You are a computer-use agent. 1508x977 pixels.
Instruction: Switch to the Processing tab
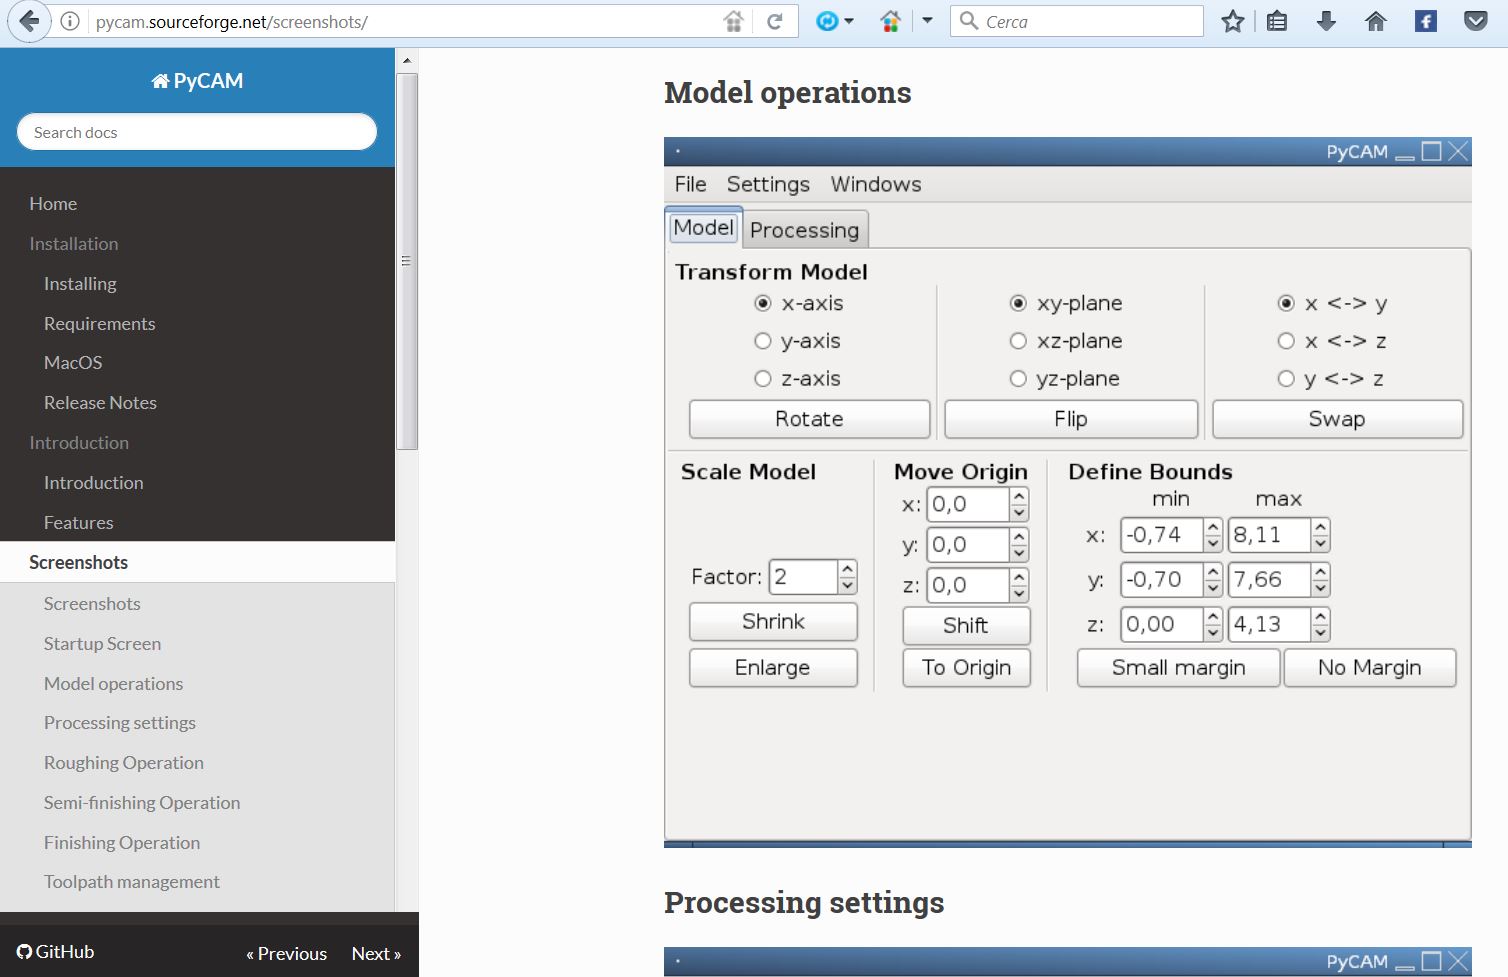[805, 230]
